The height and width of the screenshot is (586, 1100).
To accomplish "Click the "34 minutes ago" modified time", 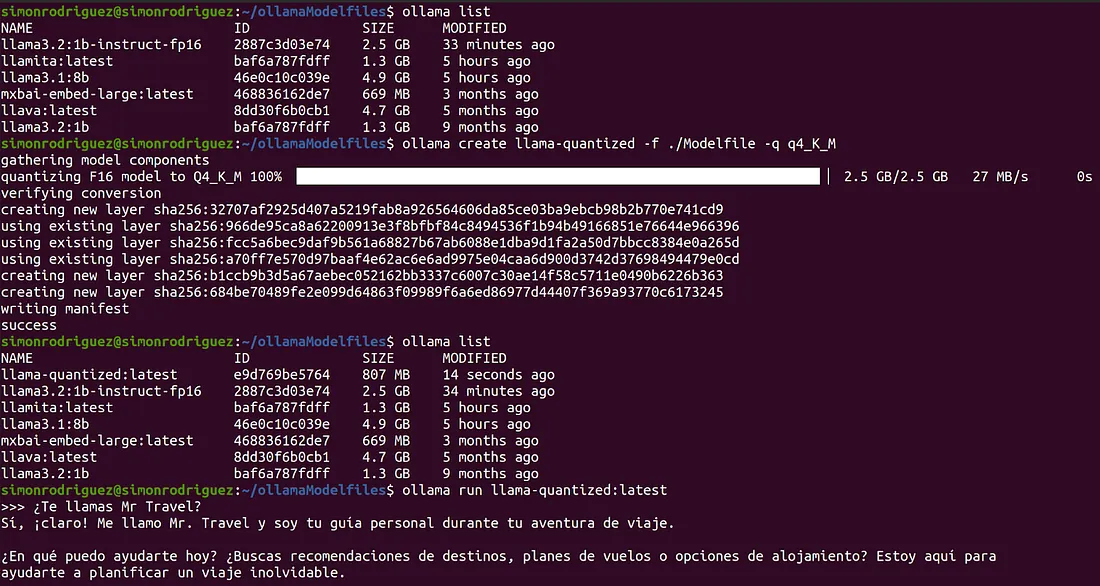I will [498, 391].
